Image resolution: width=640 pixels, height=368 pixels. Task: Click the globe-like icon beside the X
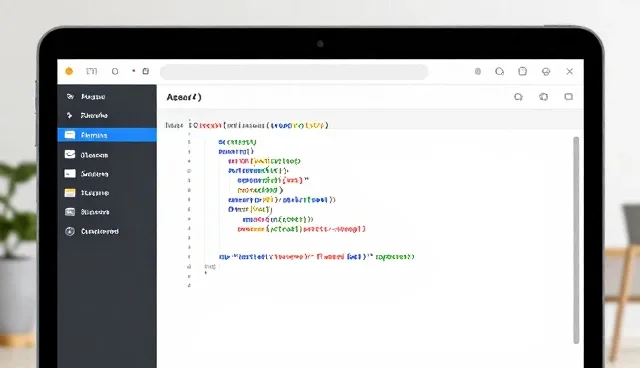[546, 72]
